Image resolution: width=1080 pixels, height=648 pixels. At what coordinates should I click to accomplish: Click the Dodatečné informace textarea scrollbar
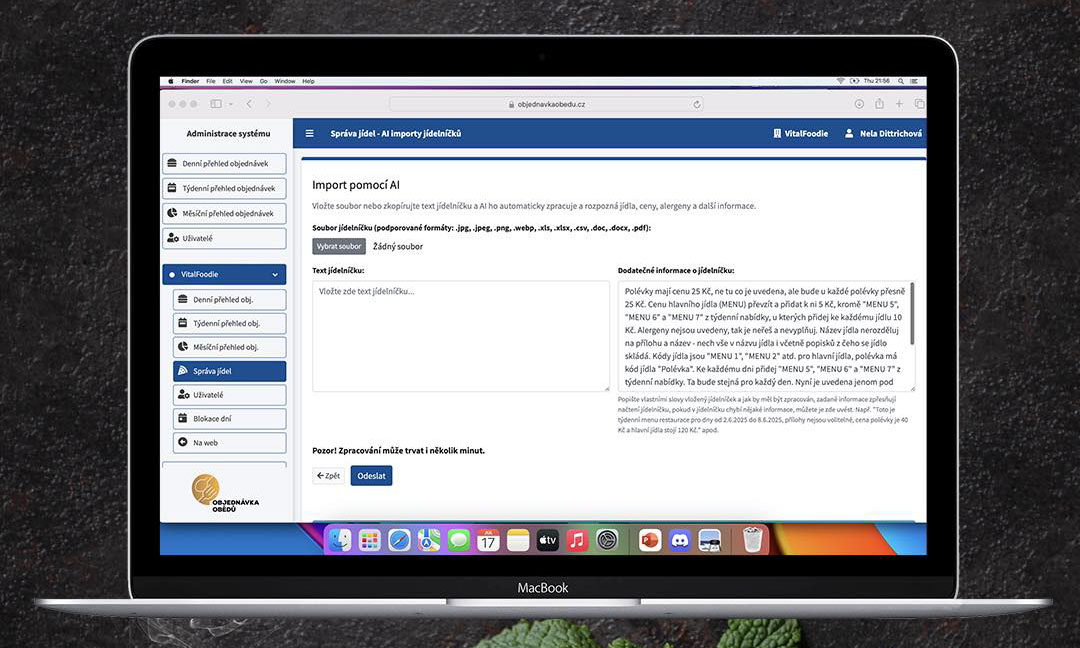pyautogui.click(x=911, y=315)
